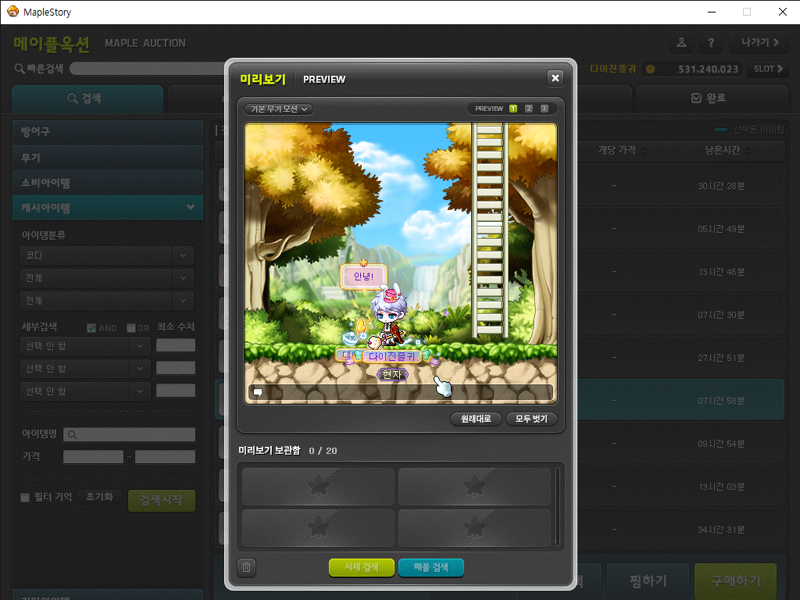Click the blue 매물 검색 button
Screen dimensions: 800x600
point(431,567)
